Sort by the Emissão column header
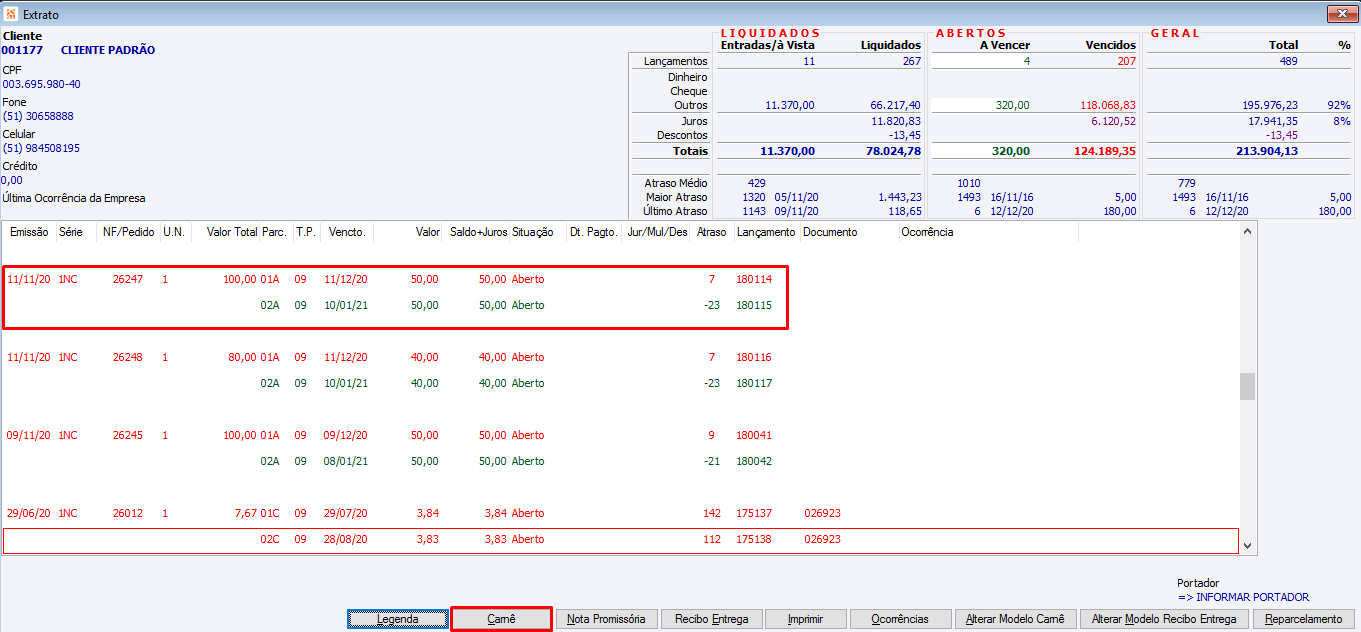This screenshot has width=1361, height=632. 29,232
